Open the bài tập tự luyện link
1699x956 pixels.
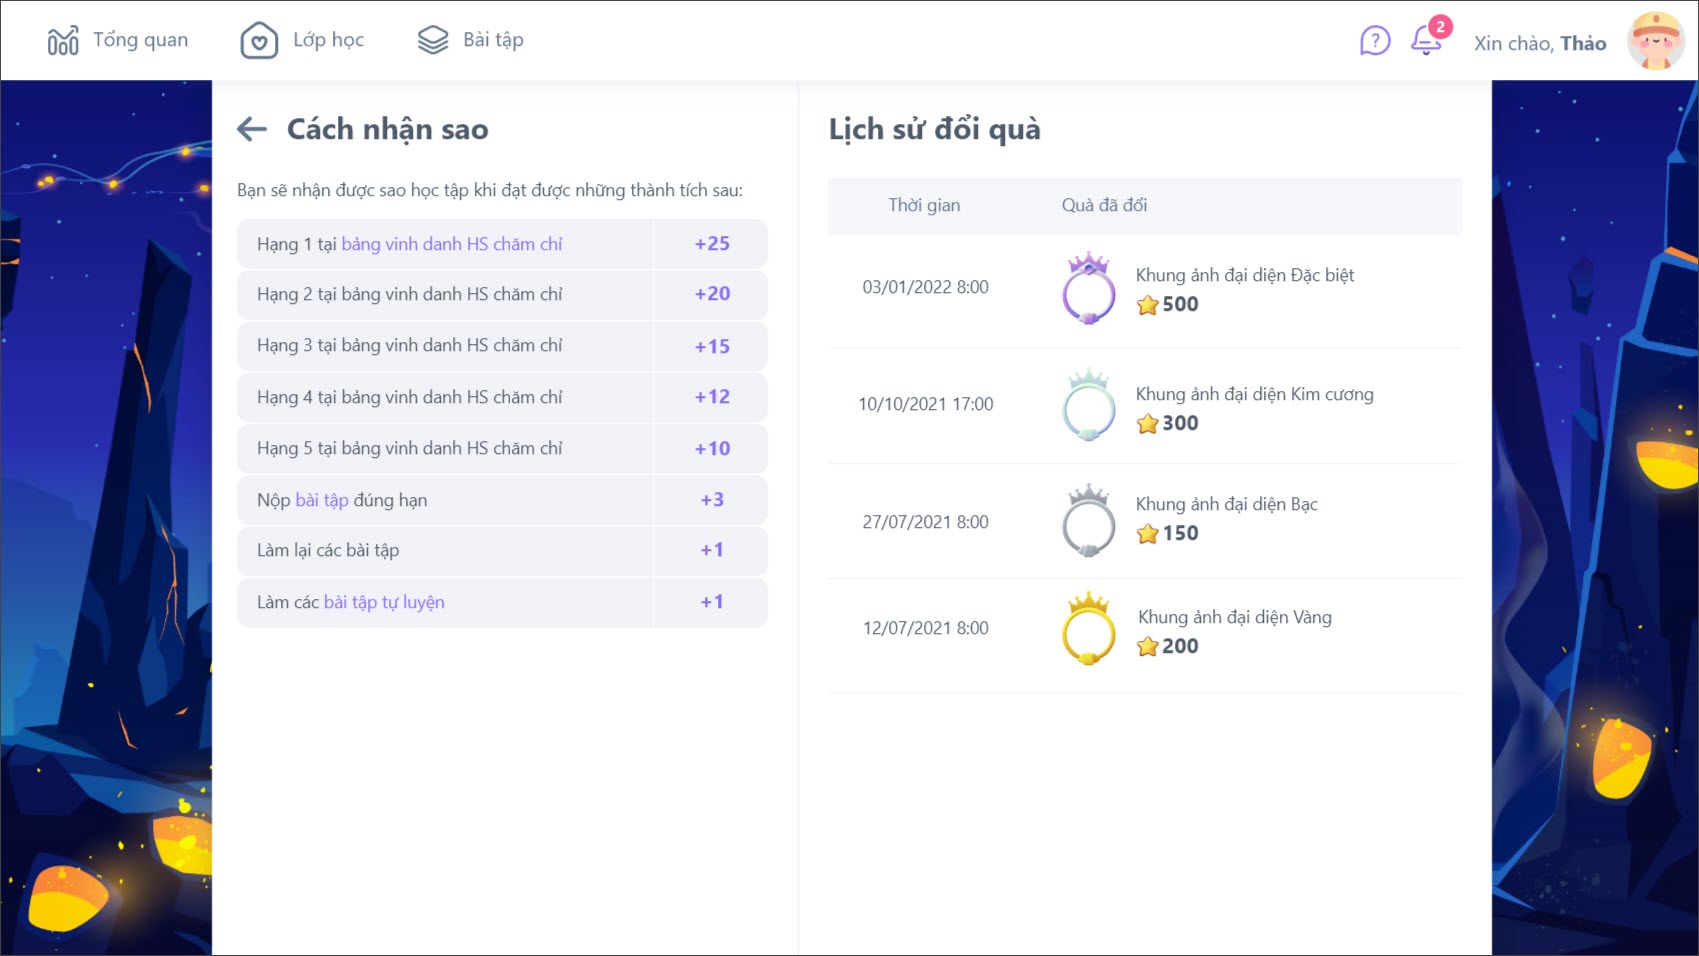[x=384, y=602]
